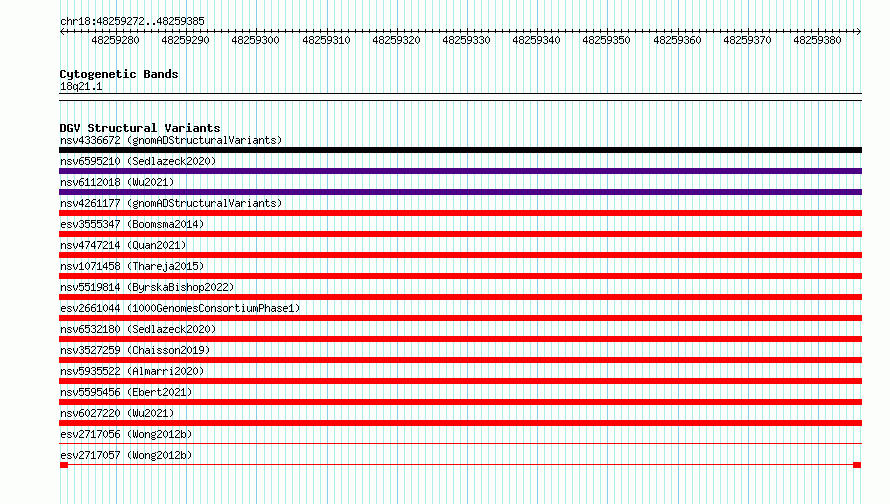Screen dimensions: 890x504
Task: Click the 18q21.1 band label
Action: pyautogui.click(x=81, y=86)
